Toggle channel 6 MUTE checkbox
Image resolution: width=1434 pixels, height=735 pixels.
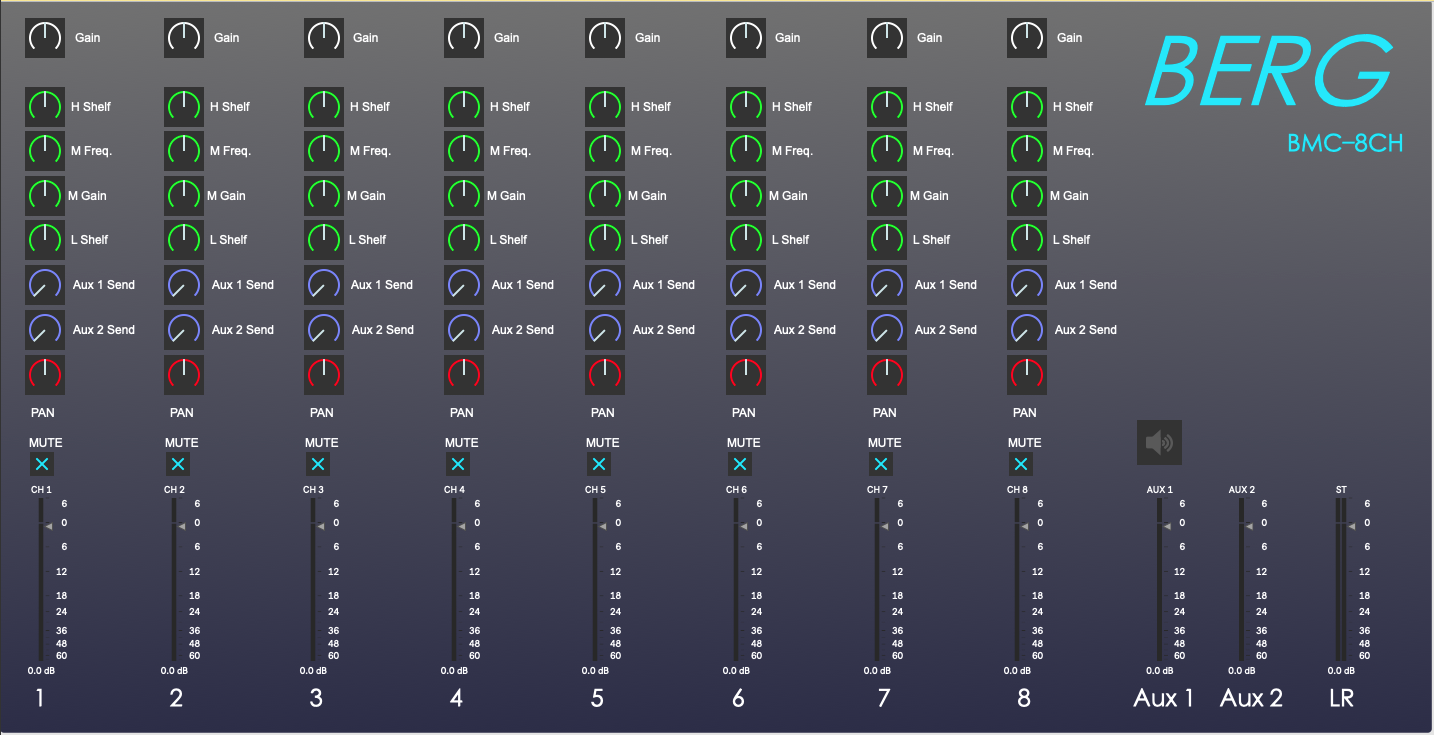(739, 464)
